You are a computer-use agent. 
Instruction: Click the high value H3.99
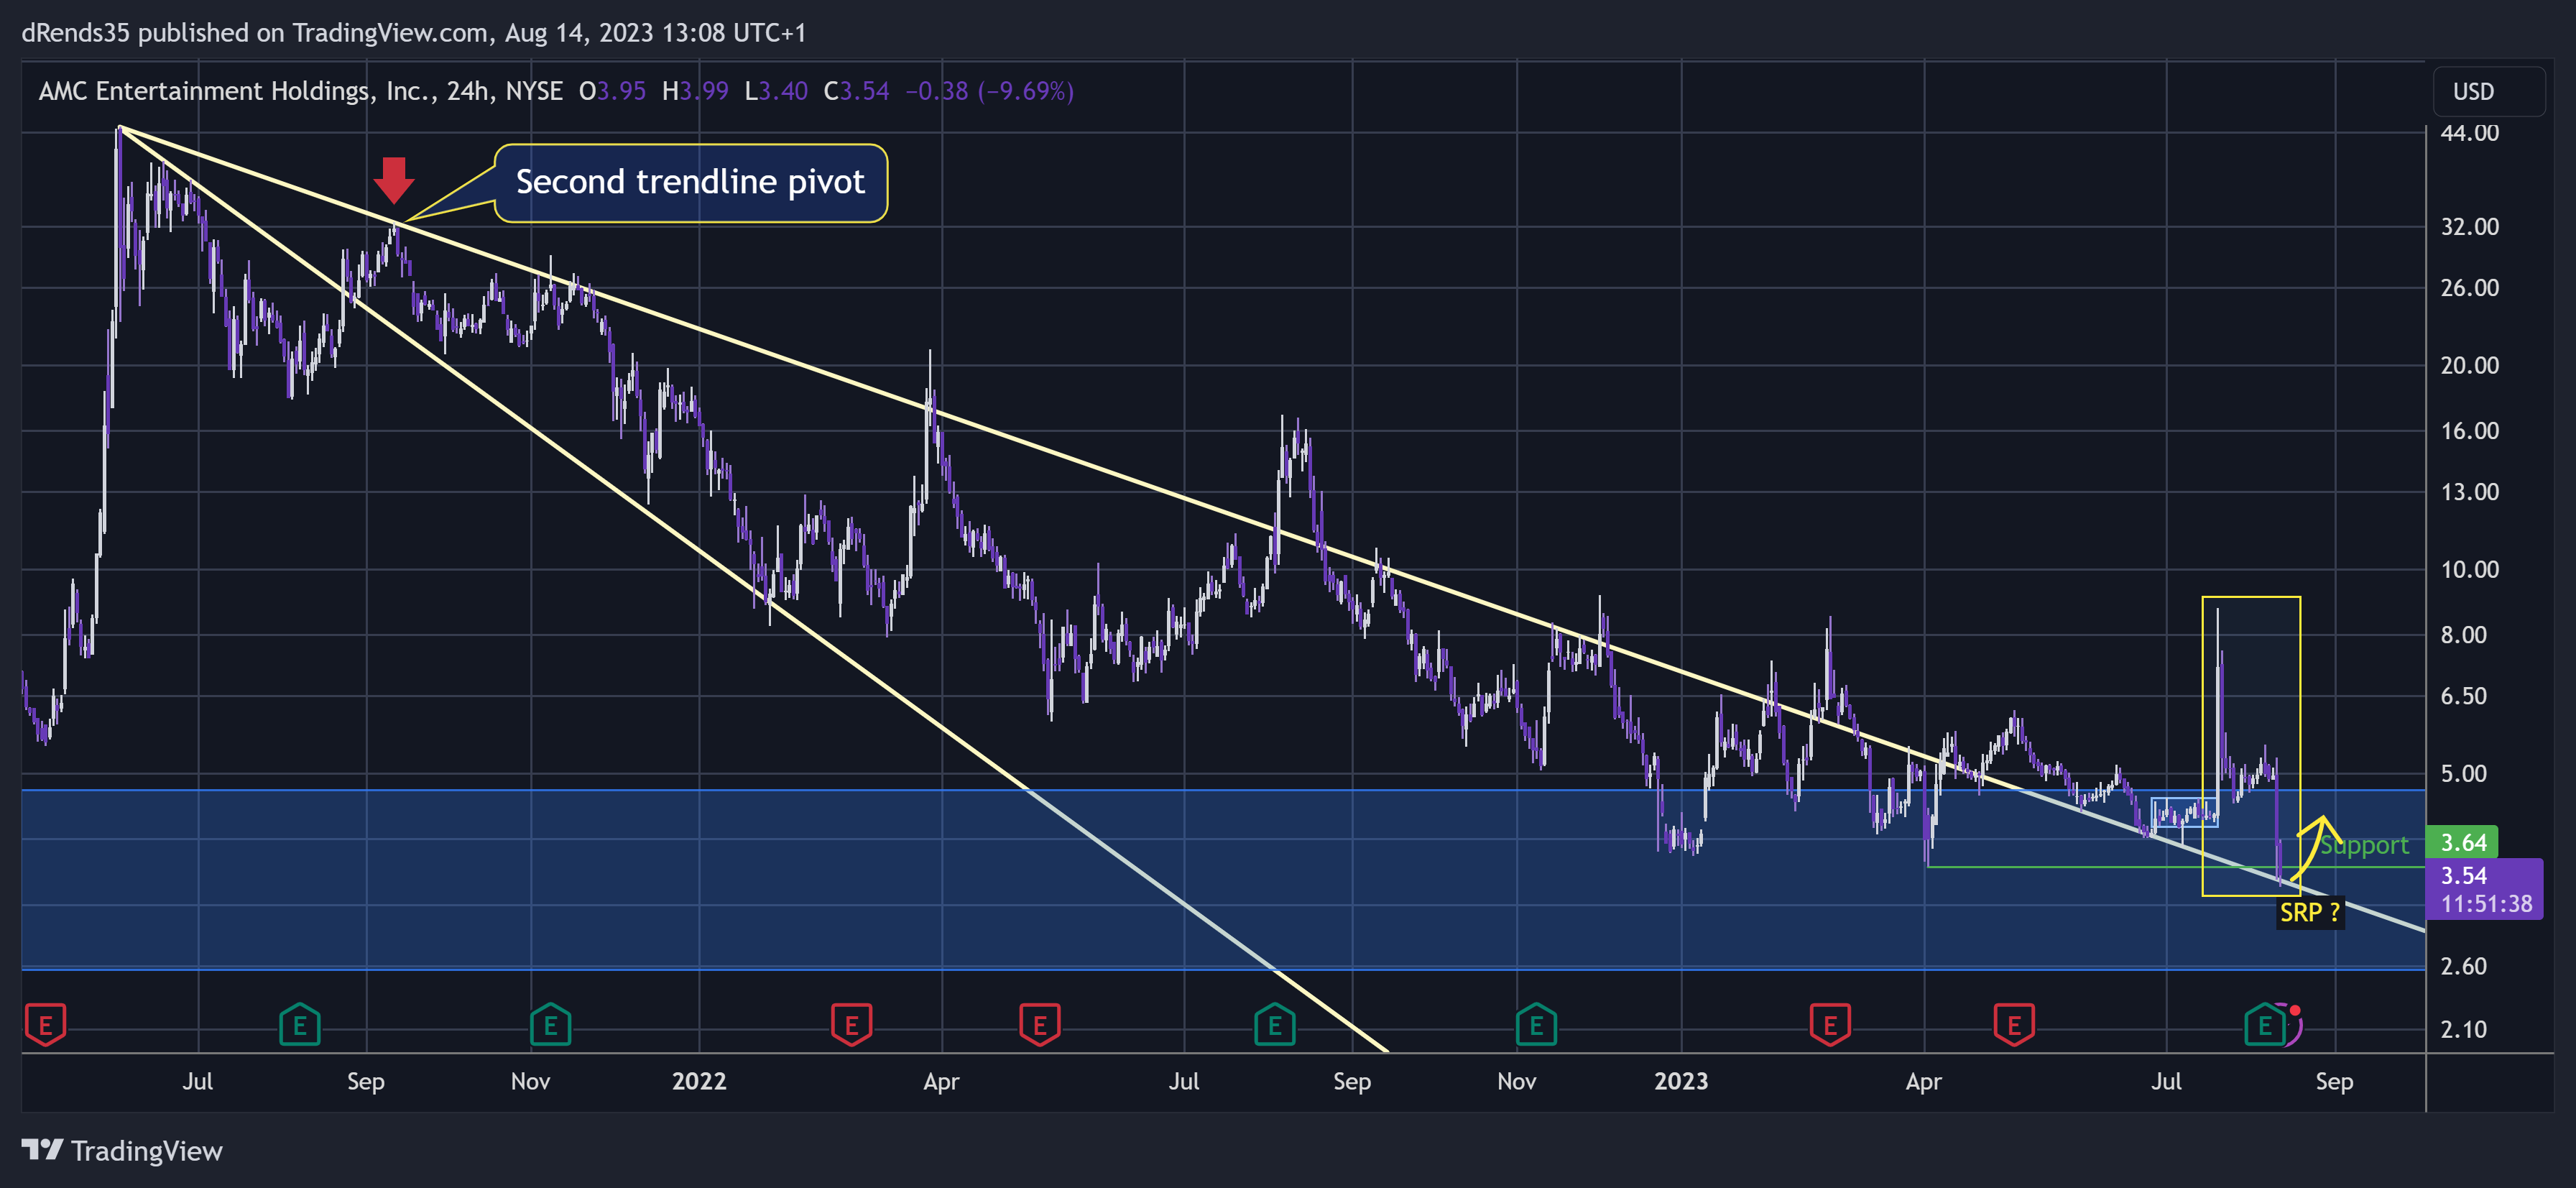[695, 91]
